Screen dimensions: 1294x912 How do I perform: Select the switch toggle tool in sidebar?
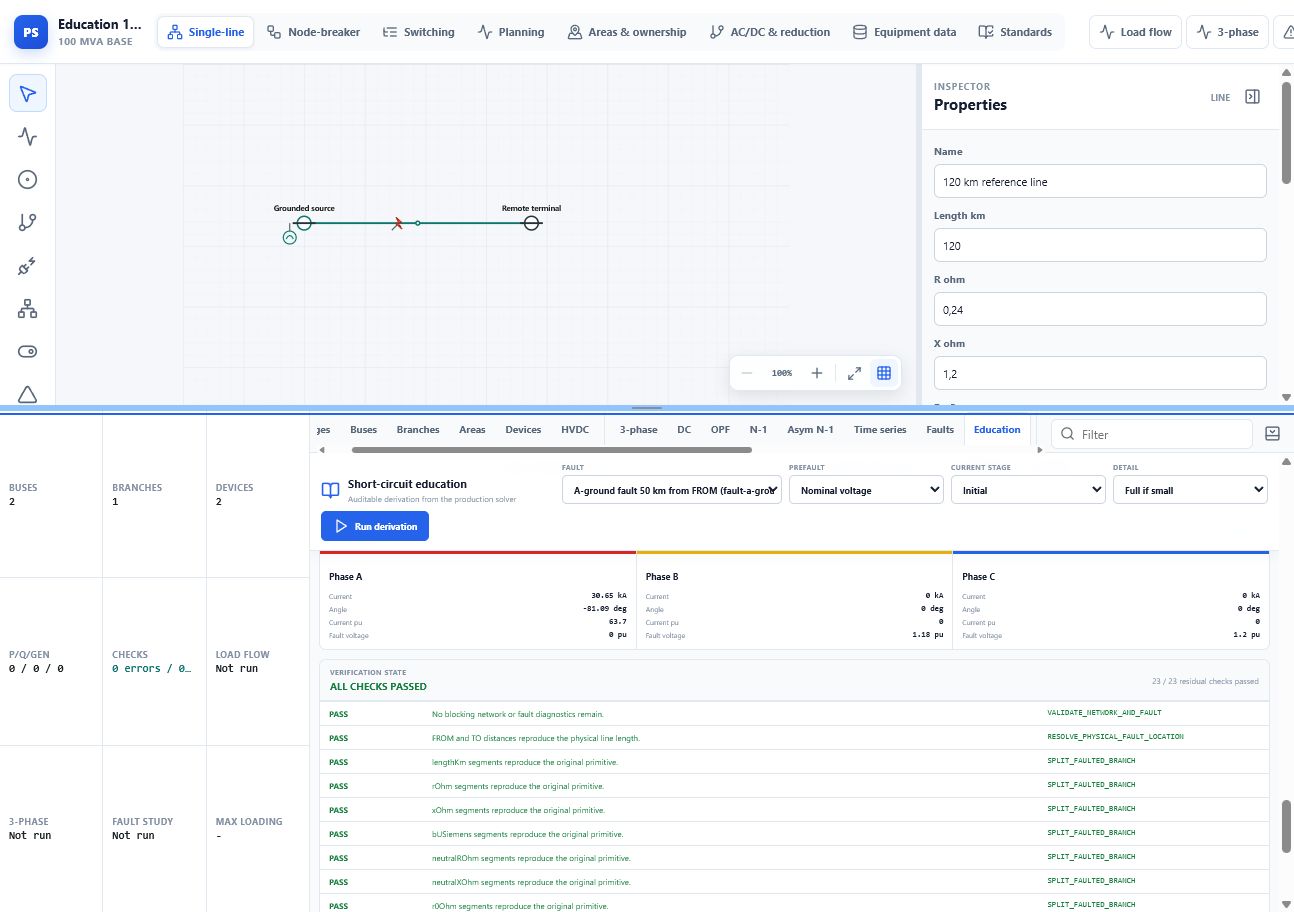(x=28, y=352)
